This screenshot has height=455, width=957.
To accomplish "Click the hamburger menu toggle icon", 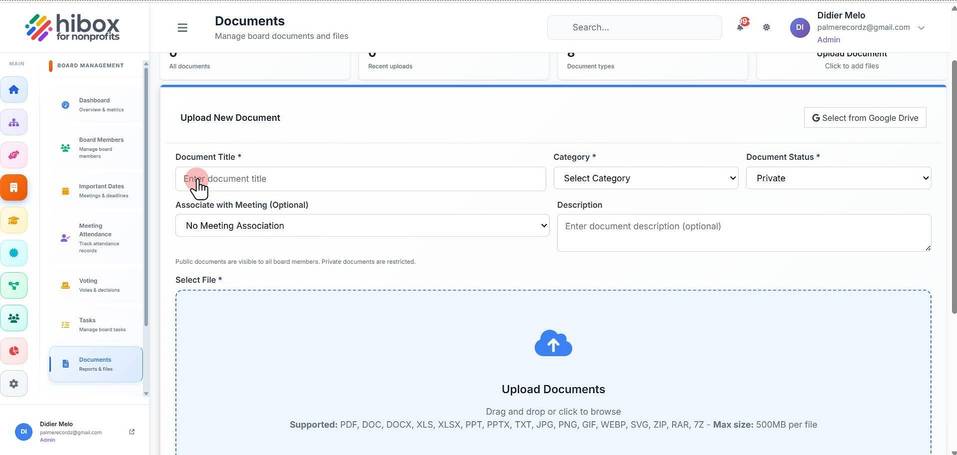I will click(182, 27).
